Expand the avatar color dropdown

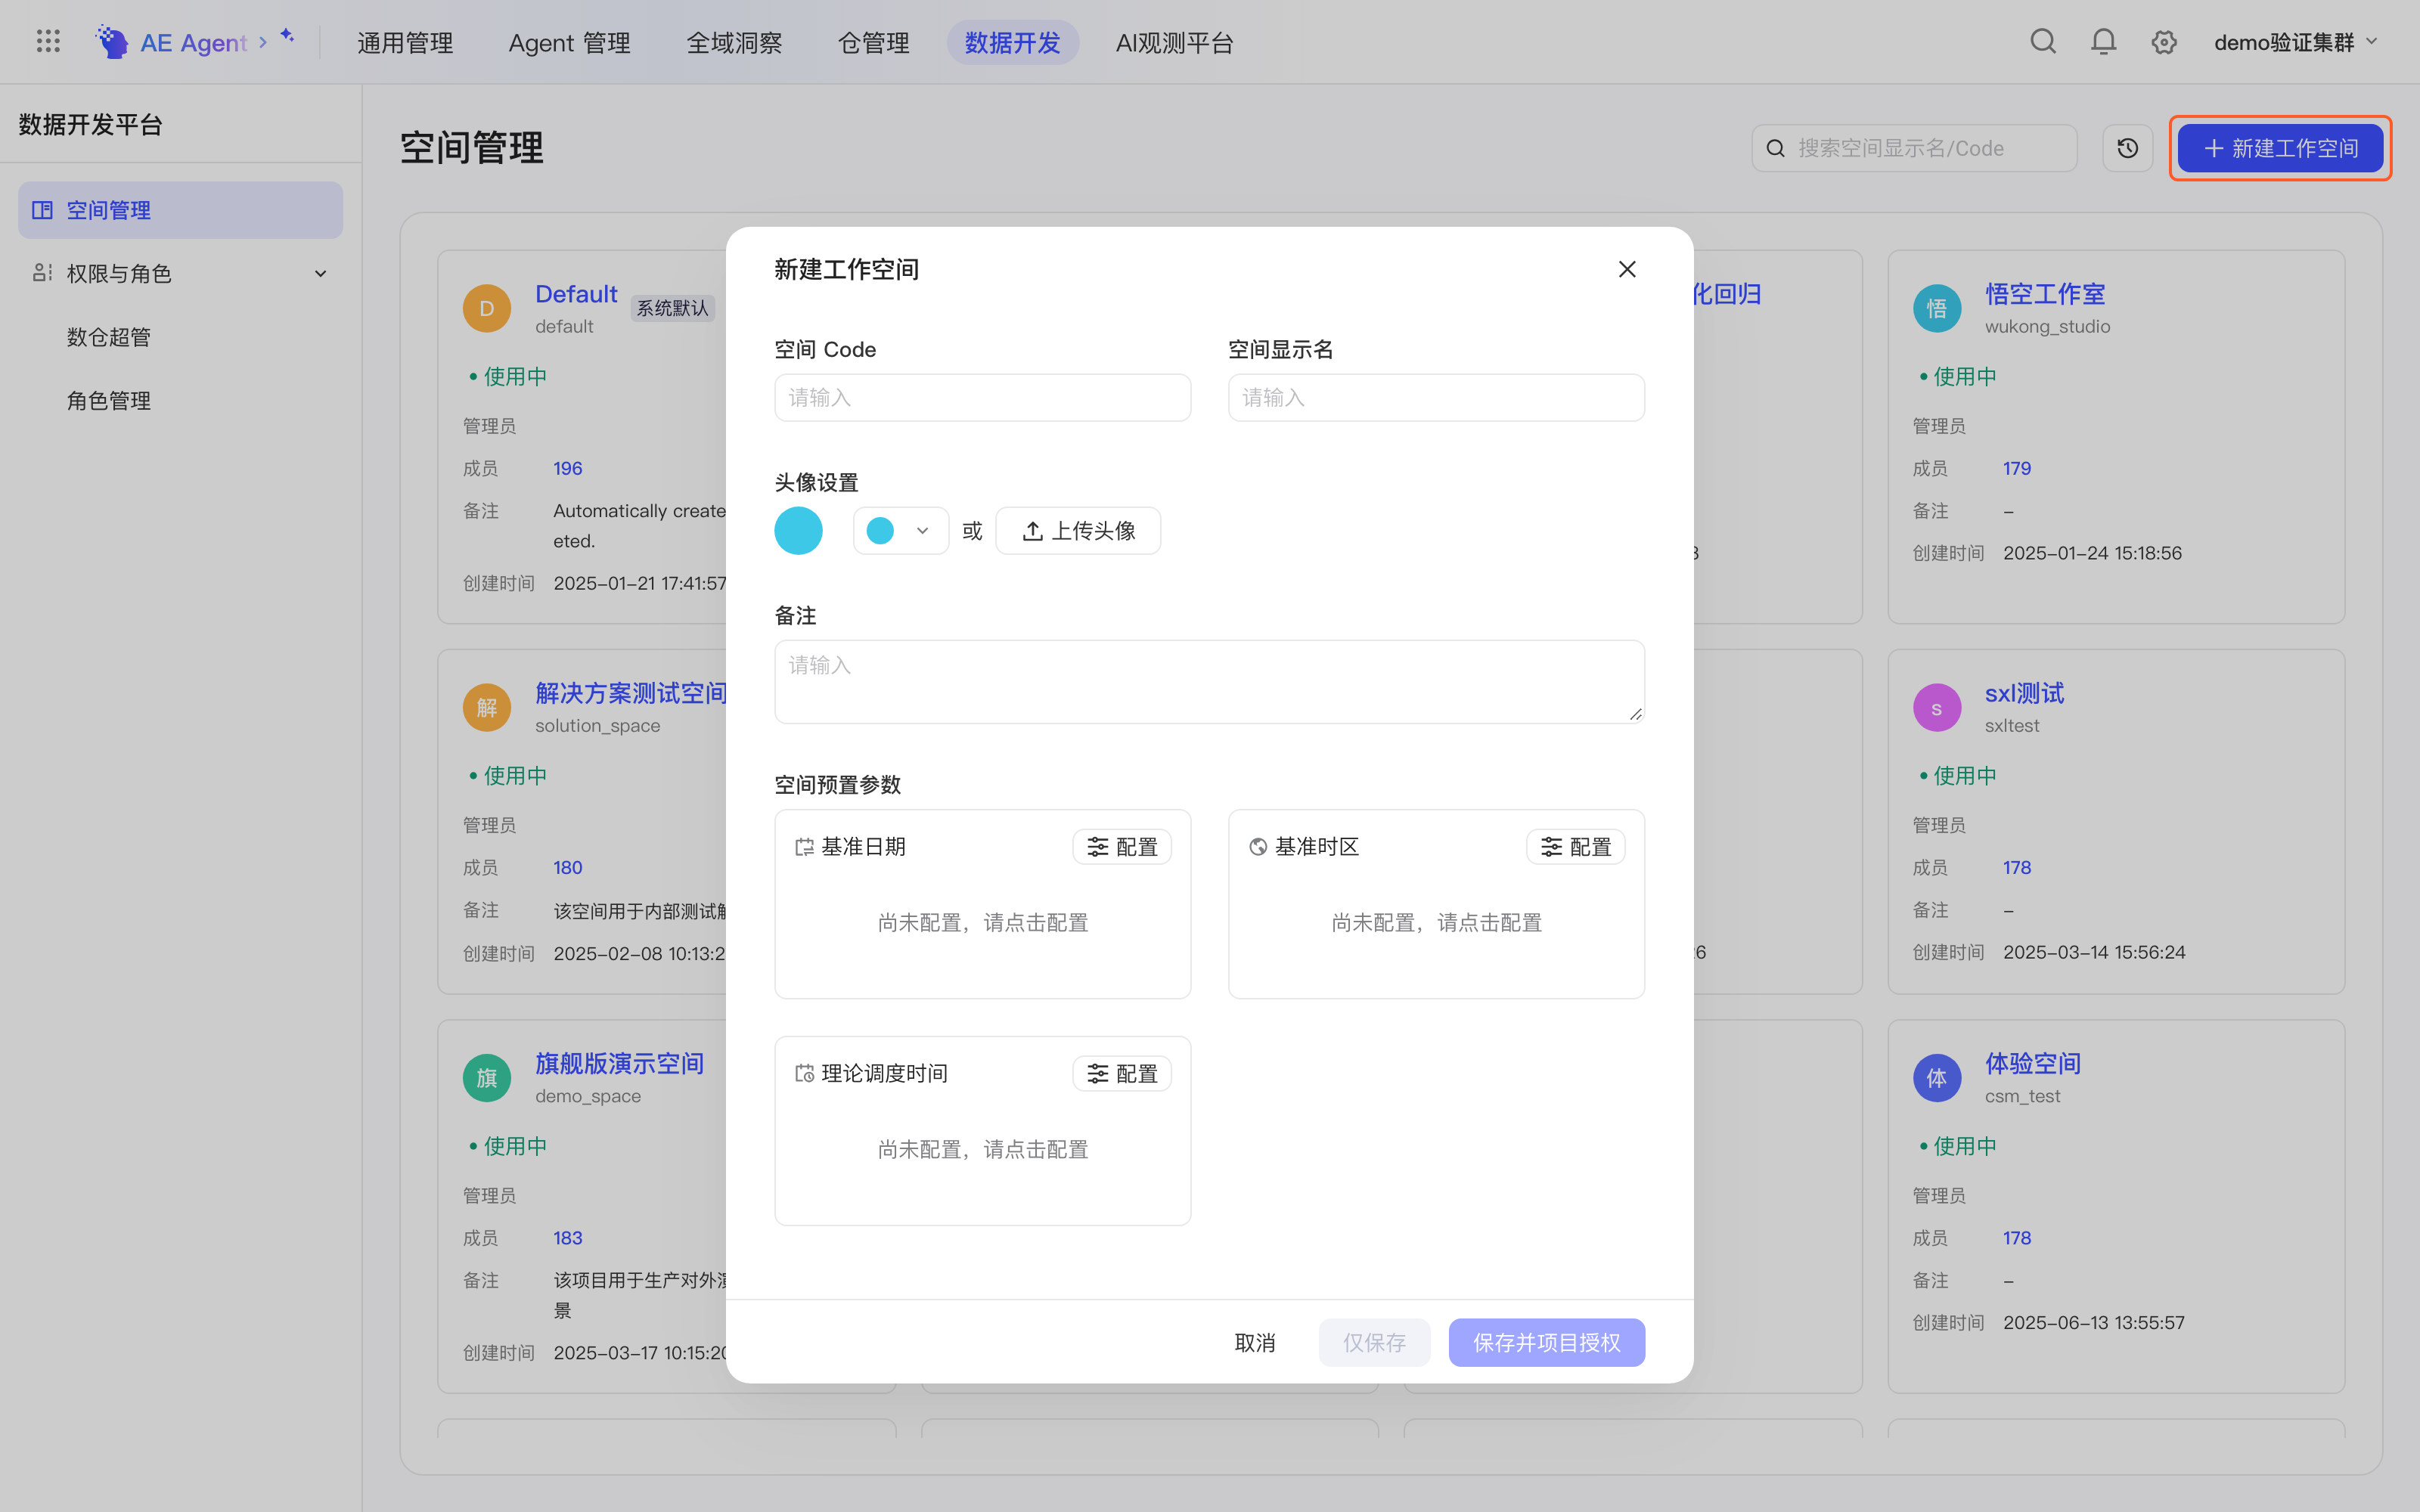[x=900, y=531]
